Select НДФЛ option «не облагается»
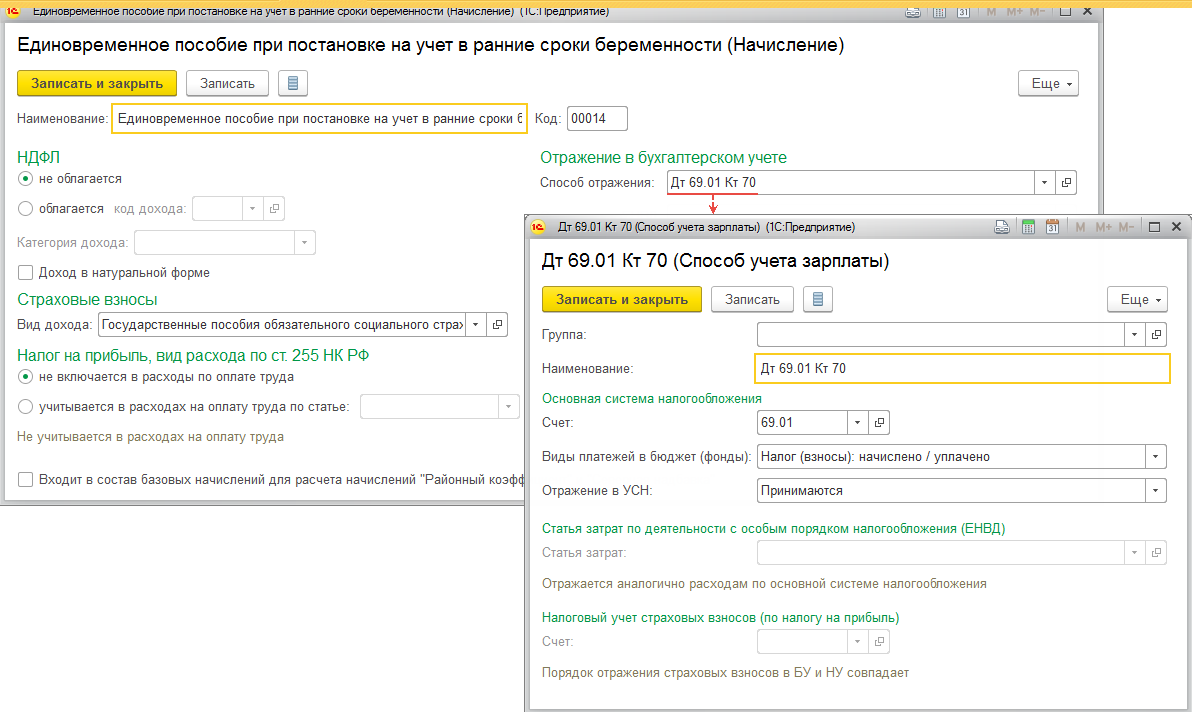The height and width of the screenshot is (712, 1192). click(x=25, y=179)
